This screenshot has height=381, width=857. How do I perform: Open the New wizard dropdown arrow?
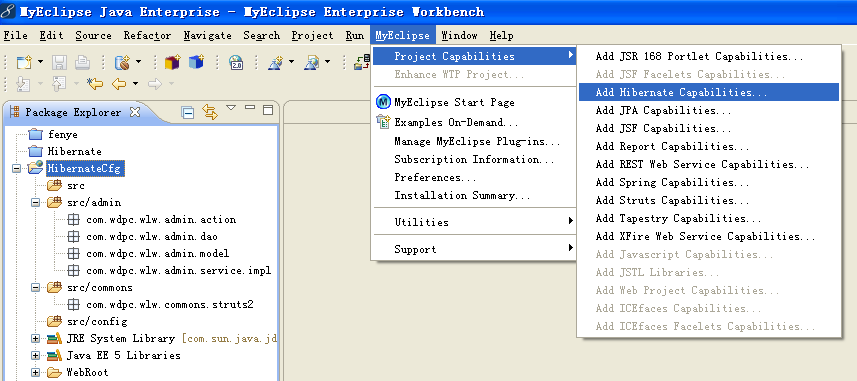40,62
